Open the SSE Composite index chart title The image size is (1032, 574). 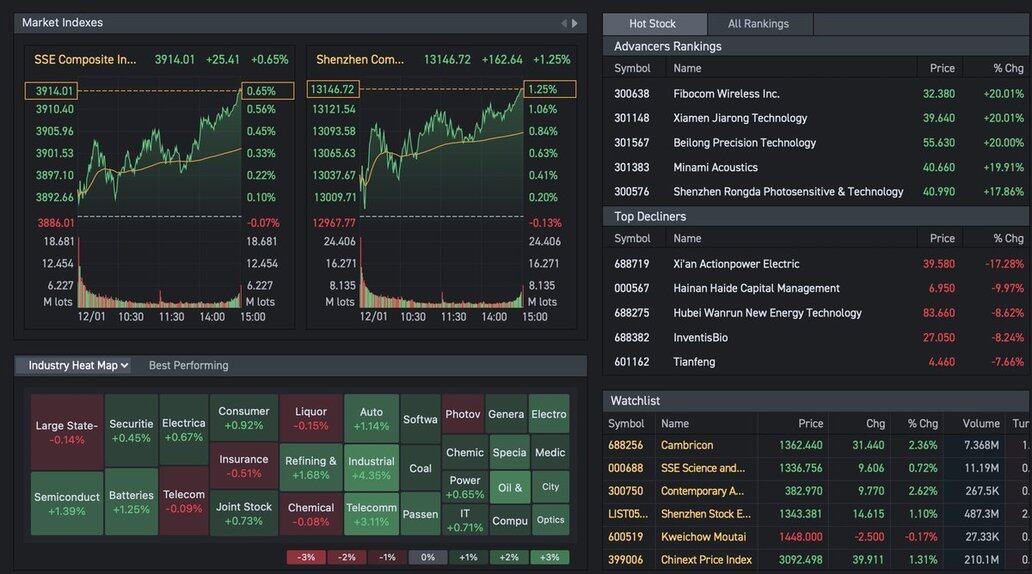pos(85,60)
